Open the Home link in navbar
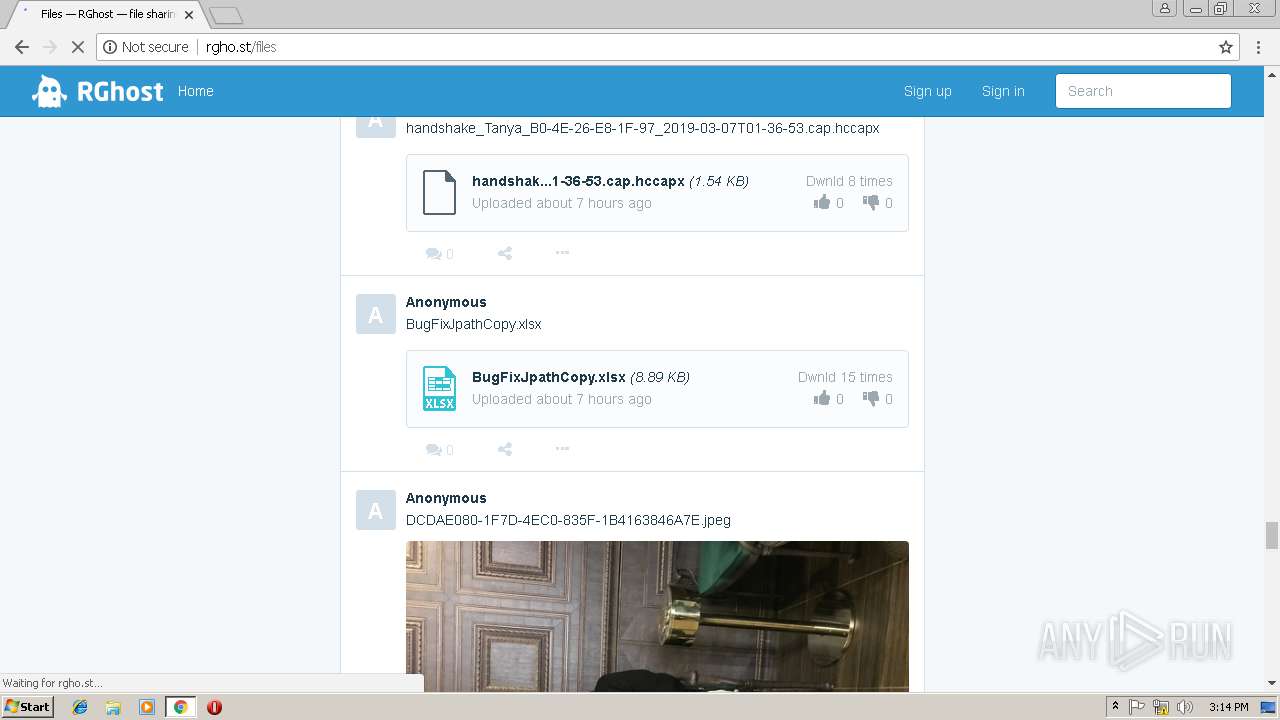This screenshot has width=1280, height=720. (196, 91)
